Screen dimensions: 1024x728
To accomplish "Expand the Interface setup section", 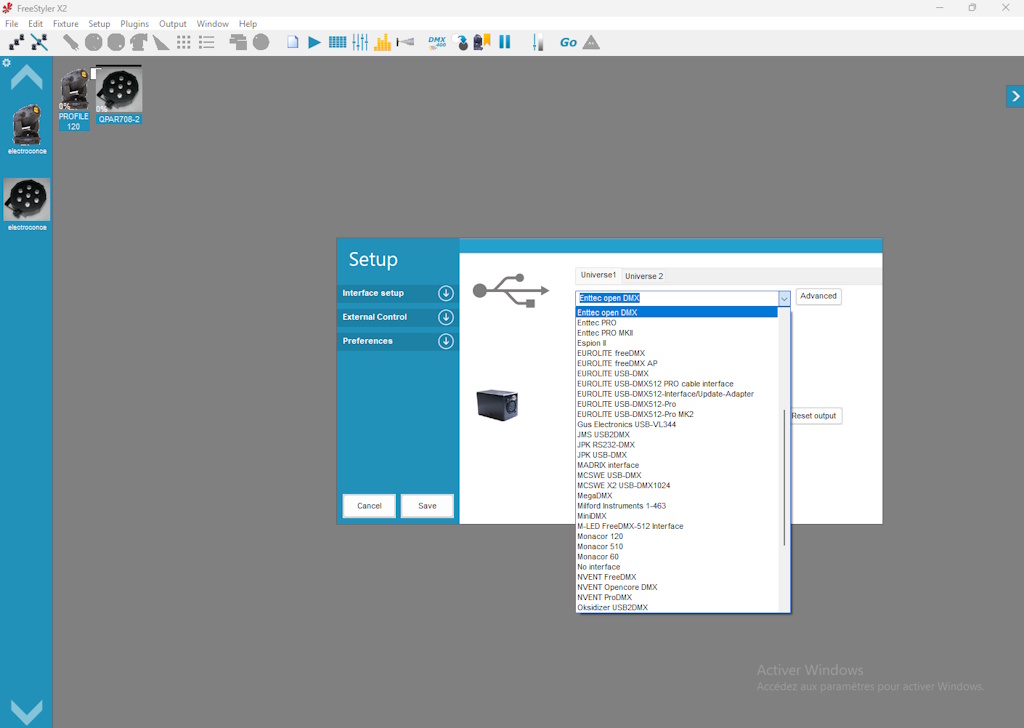I will coord(446,293).
